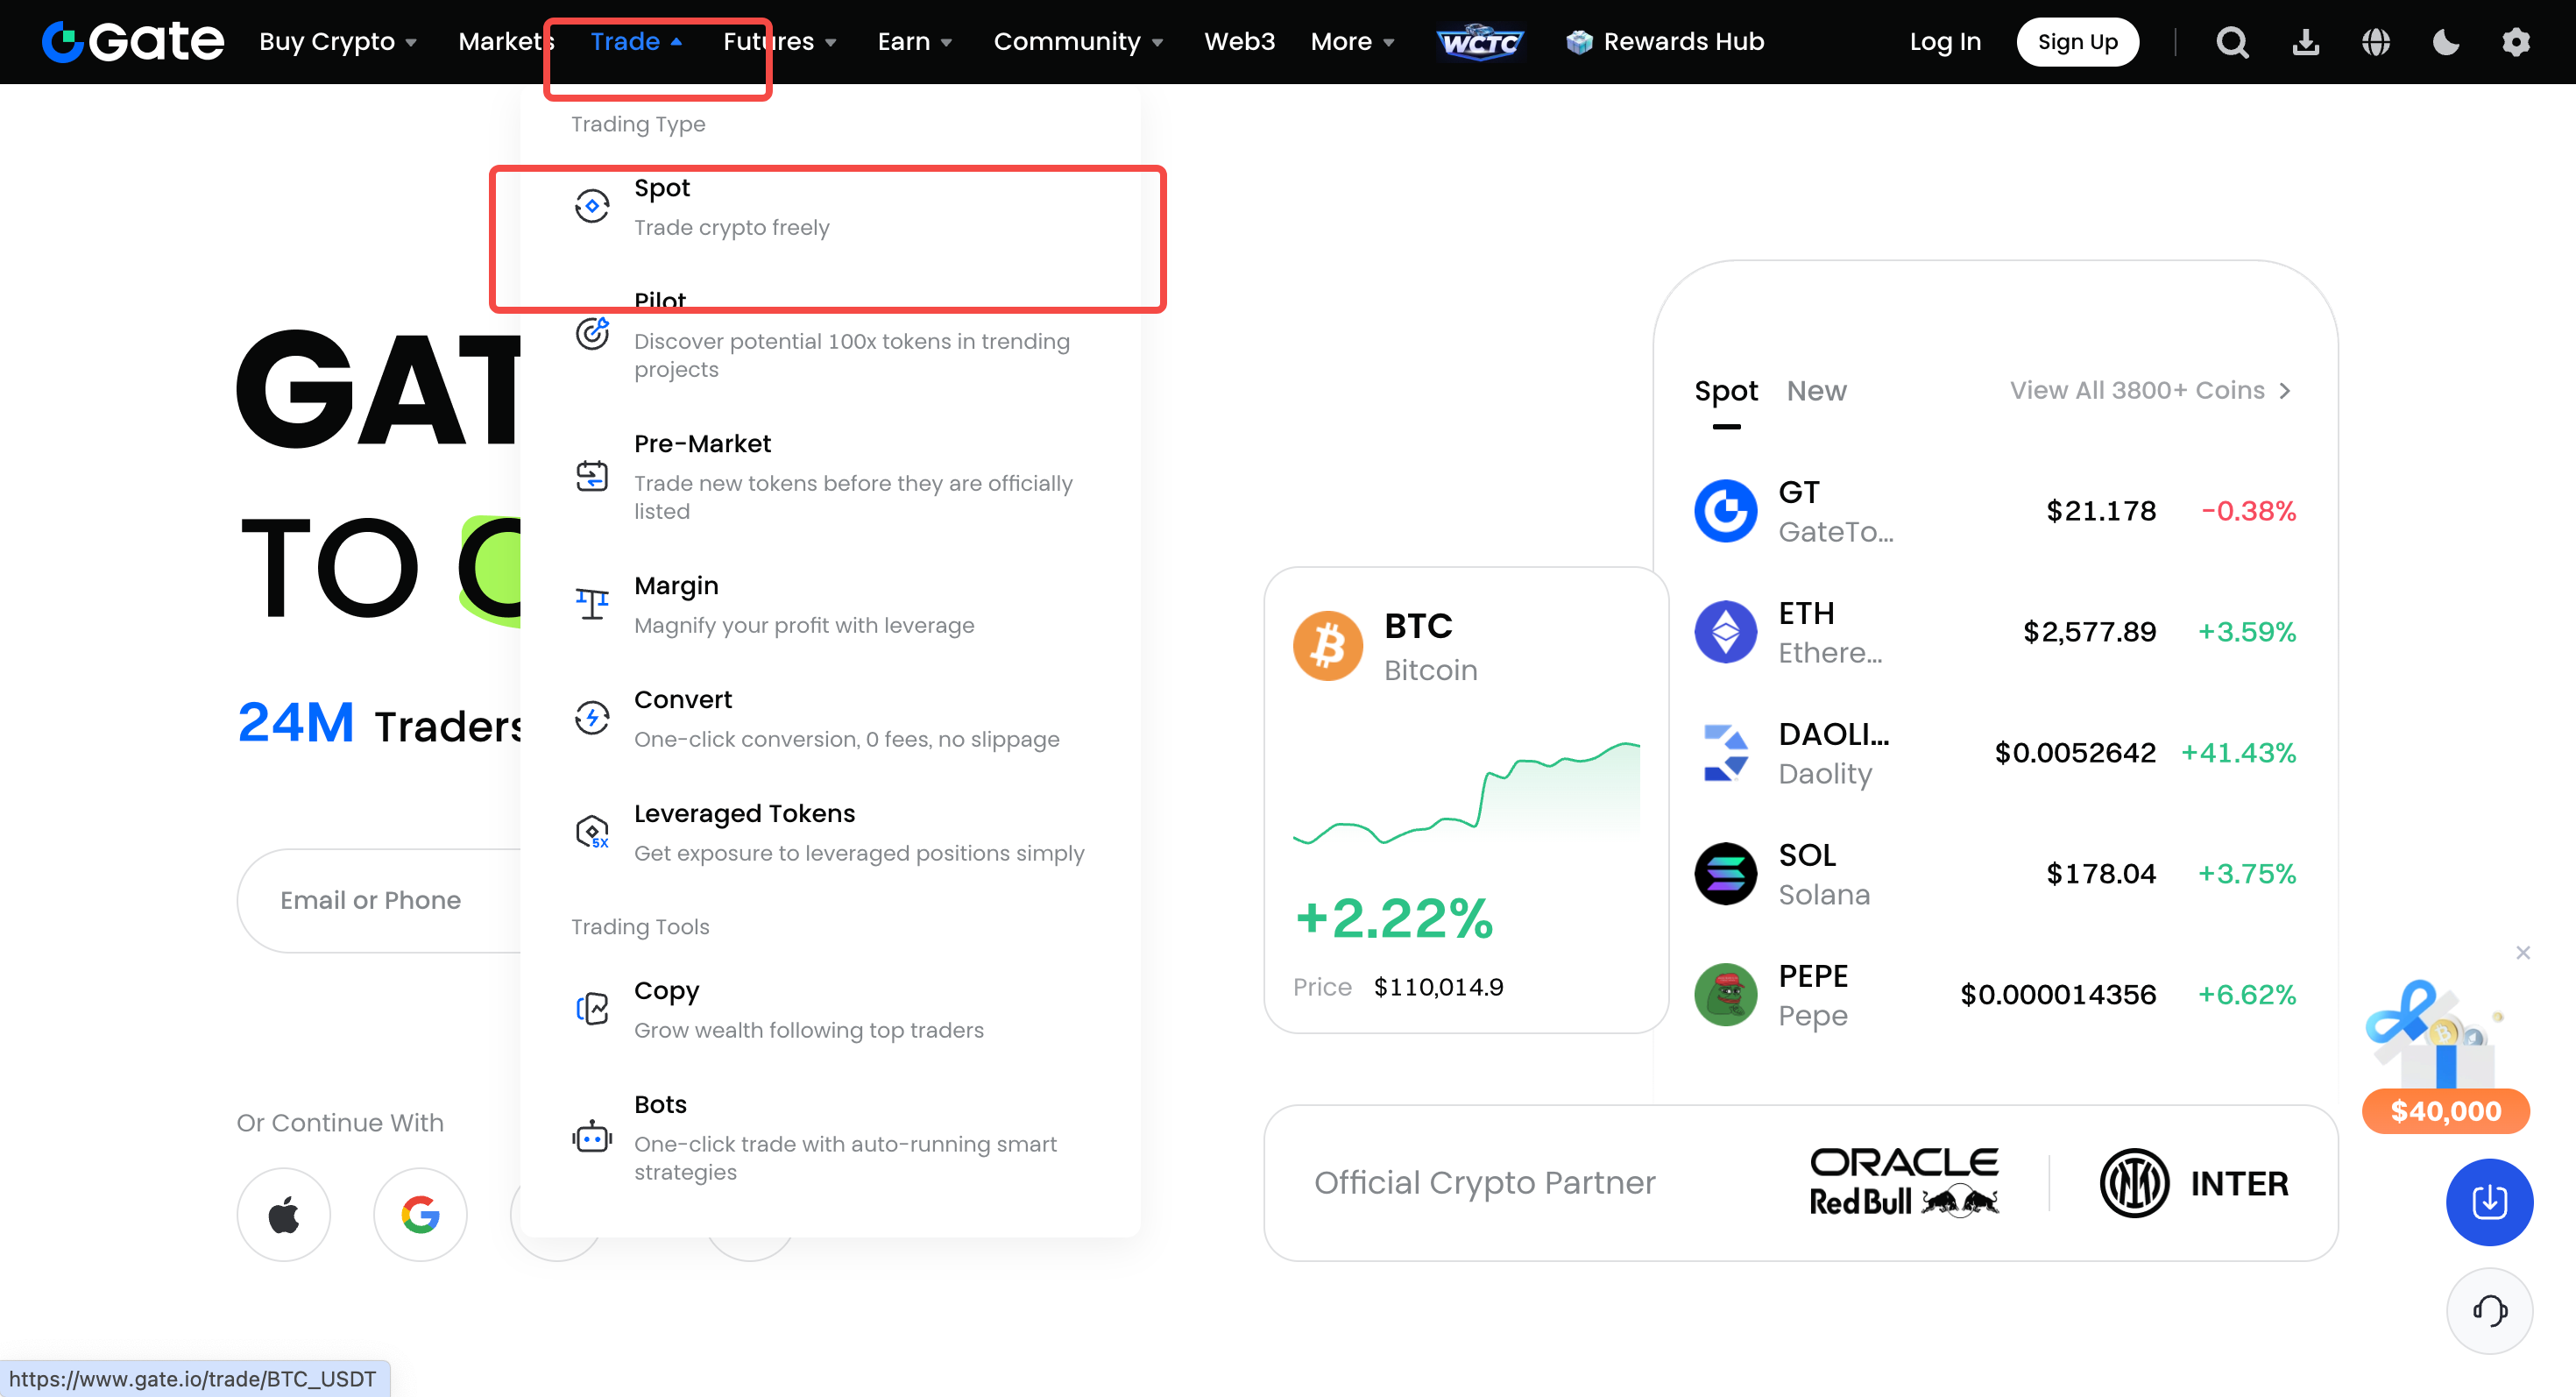The height and width of the screenshot is (1397, 2576).
Task: Switch to the New coins tab
Action: coord(1816,391)
